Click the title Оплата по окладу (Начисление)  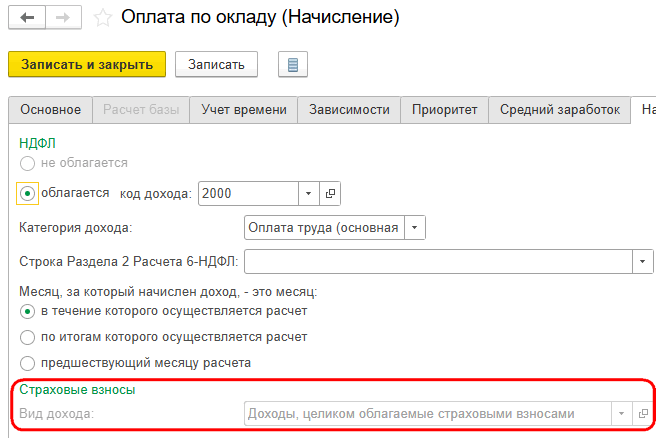click(x=260, y=18)
